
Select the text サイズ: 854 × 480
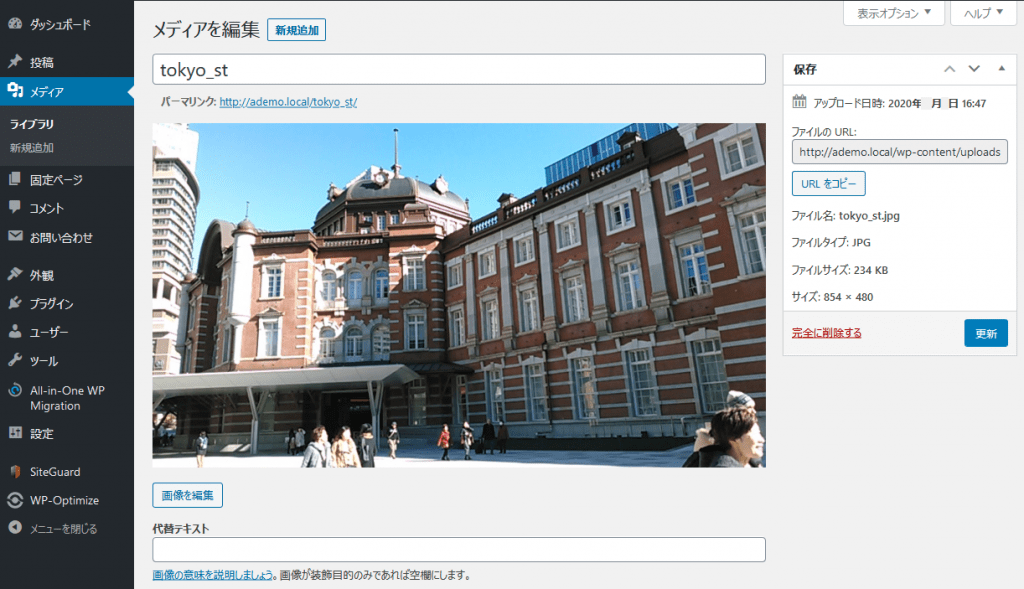pos(832,296)
